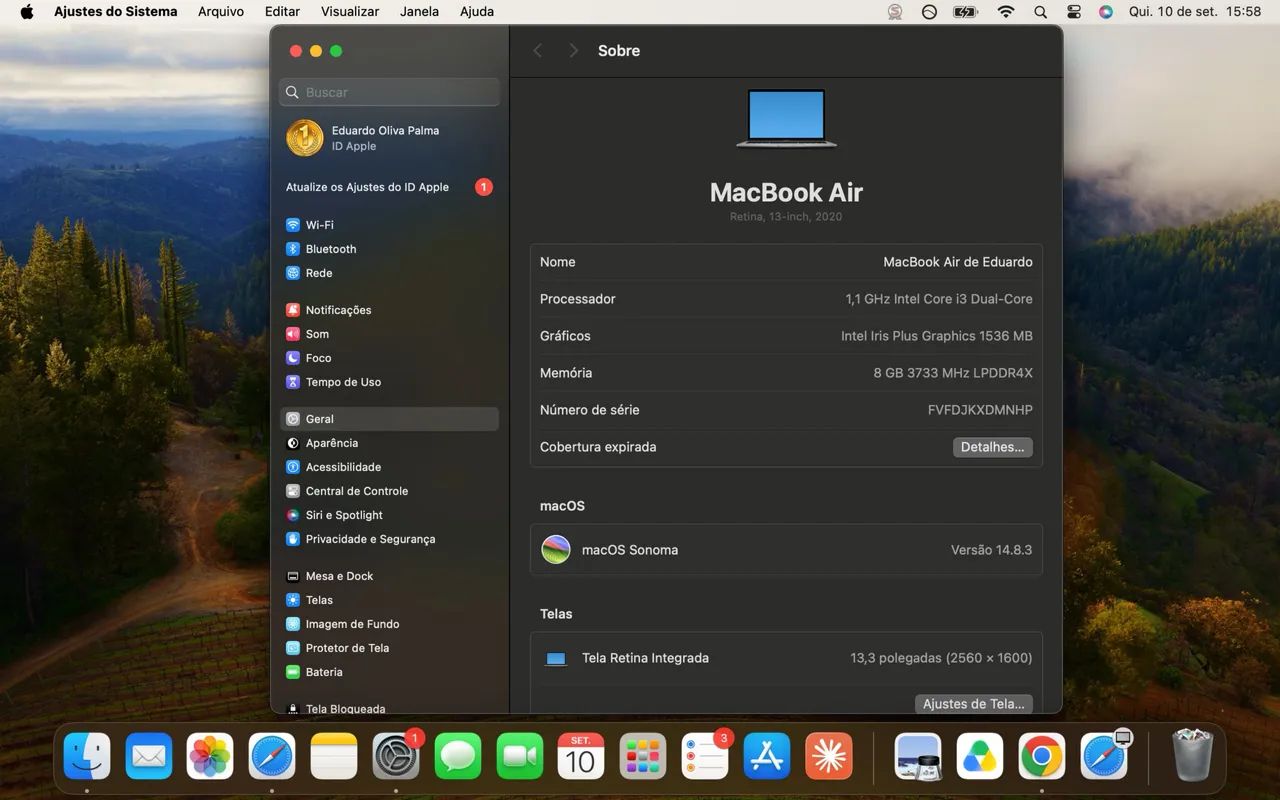Image resolution: width=1280 pixels, height=800 pixels.
Task: Click serial number FVFDJKXDMNHP
Action: pyautogui.click(x=980, y=410)
